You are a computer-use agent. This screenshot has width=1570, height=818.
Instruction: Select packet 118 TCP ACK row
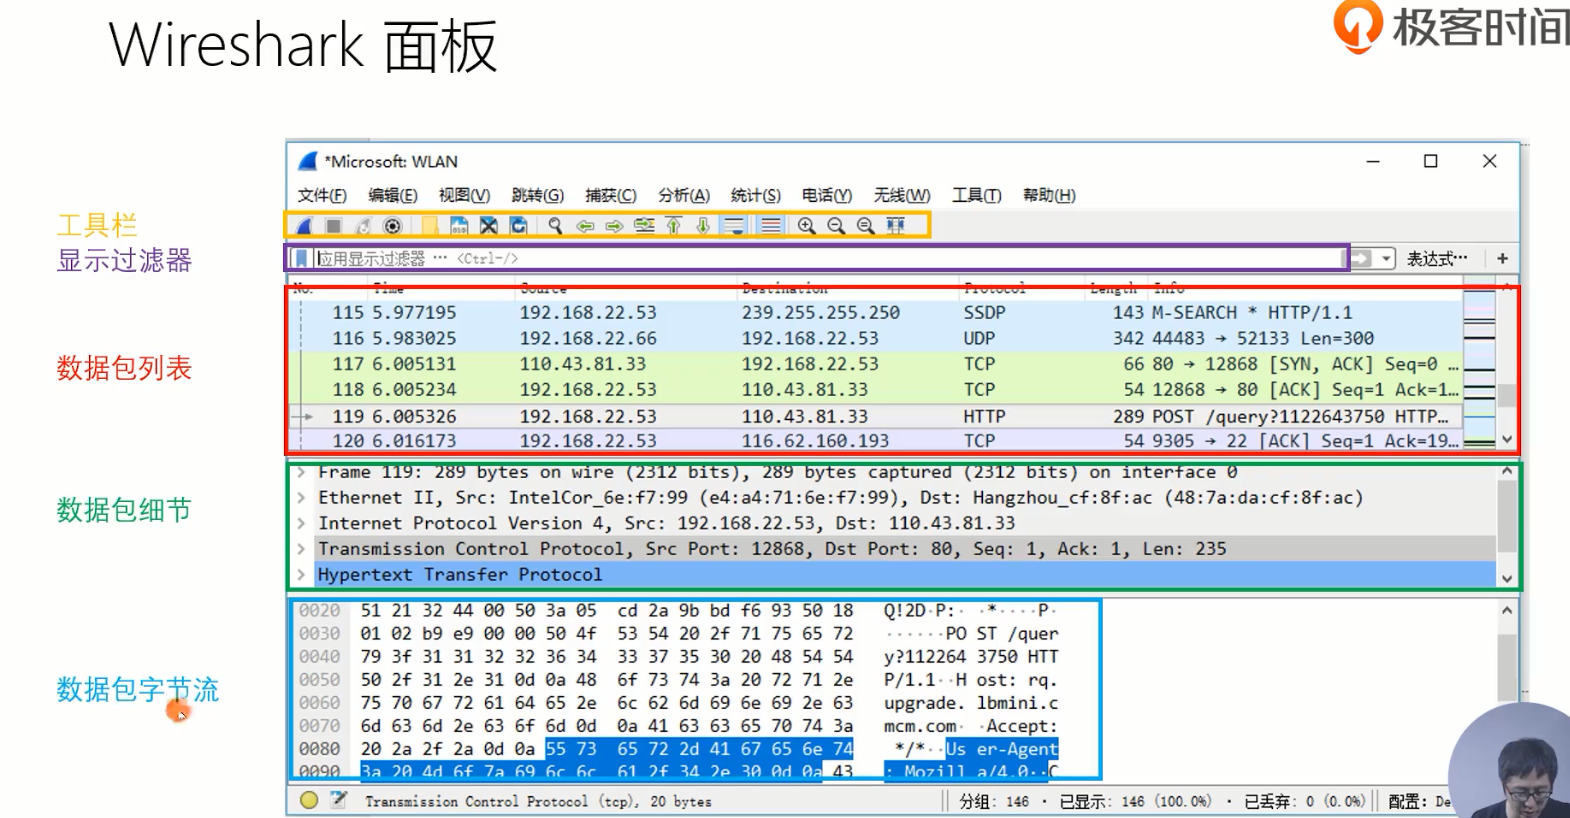pos(876,390)
